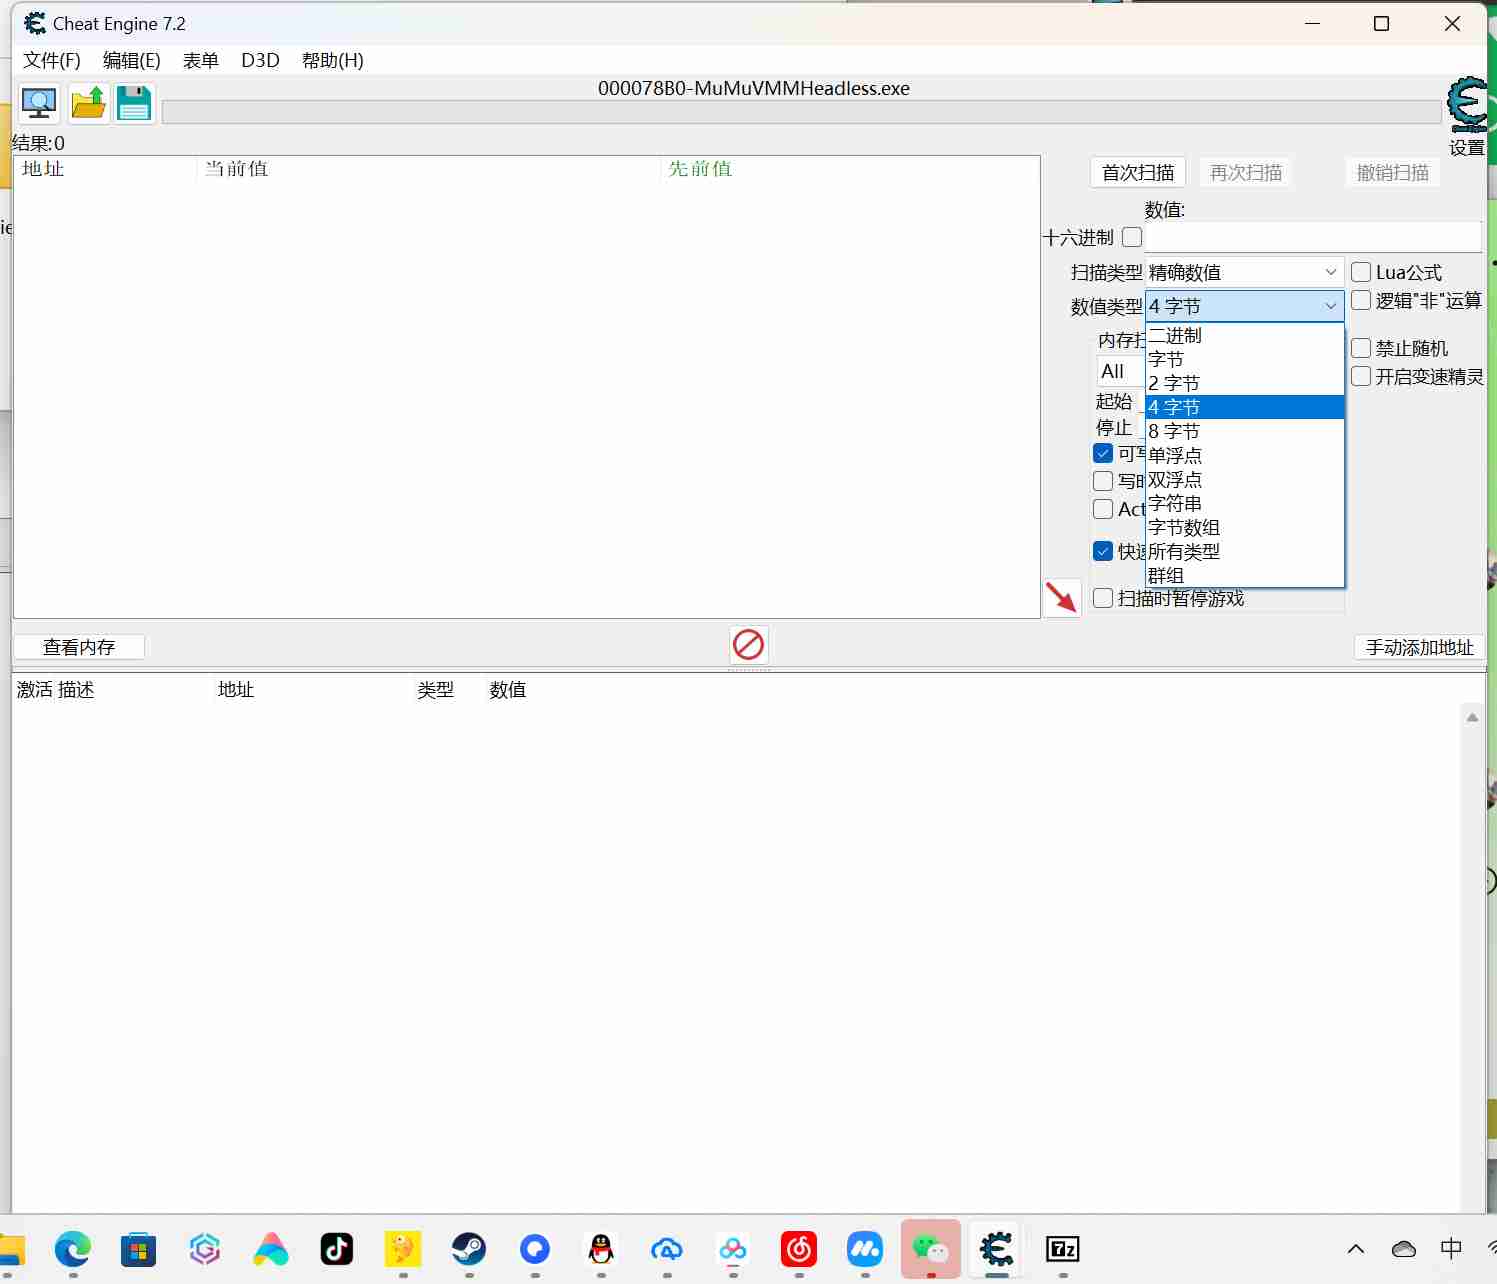The image size is (1497, 1284).
Task: Open Cheat Engine settings logo icon
Action: coord(1468,106)
